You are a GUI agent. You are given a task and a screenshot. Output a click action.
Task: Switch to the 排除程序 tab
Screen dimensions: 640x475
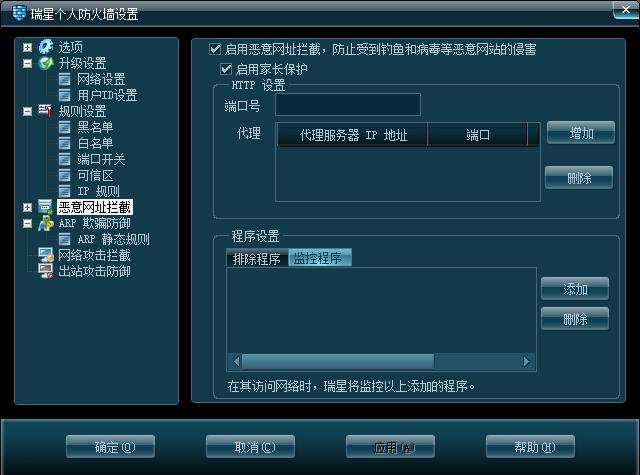257,259
